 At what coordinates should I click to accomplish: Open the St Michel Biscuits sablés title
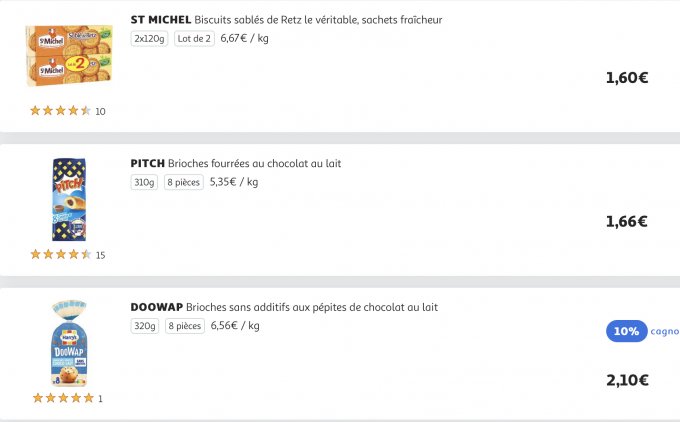coord(286,20)
